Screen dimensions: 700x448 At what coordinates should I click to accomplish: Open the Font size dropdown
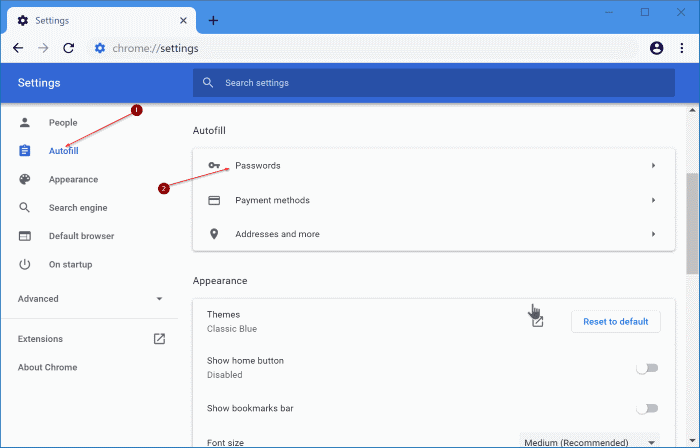(590, 442)
